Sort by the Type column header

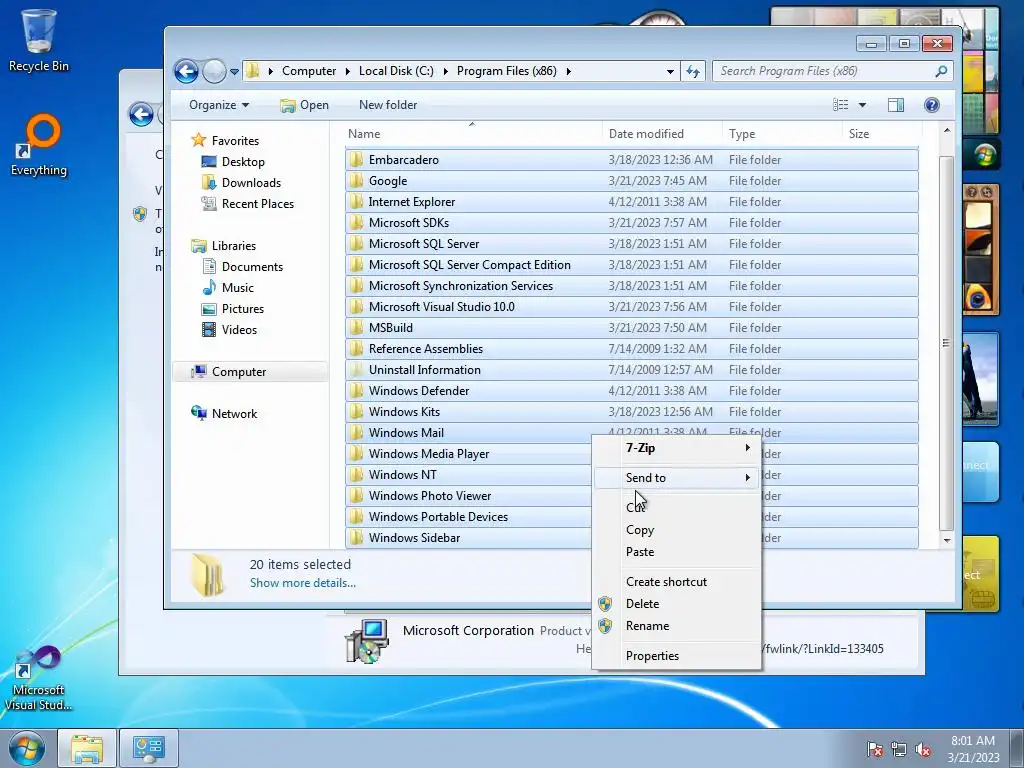coord(783,134)
